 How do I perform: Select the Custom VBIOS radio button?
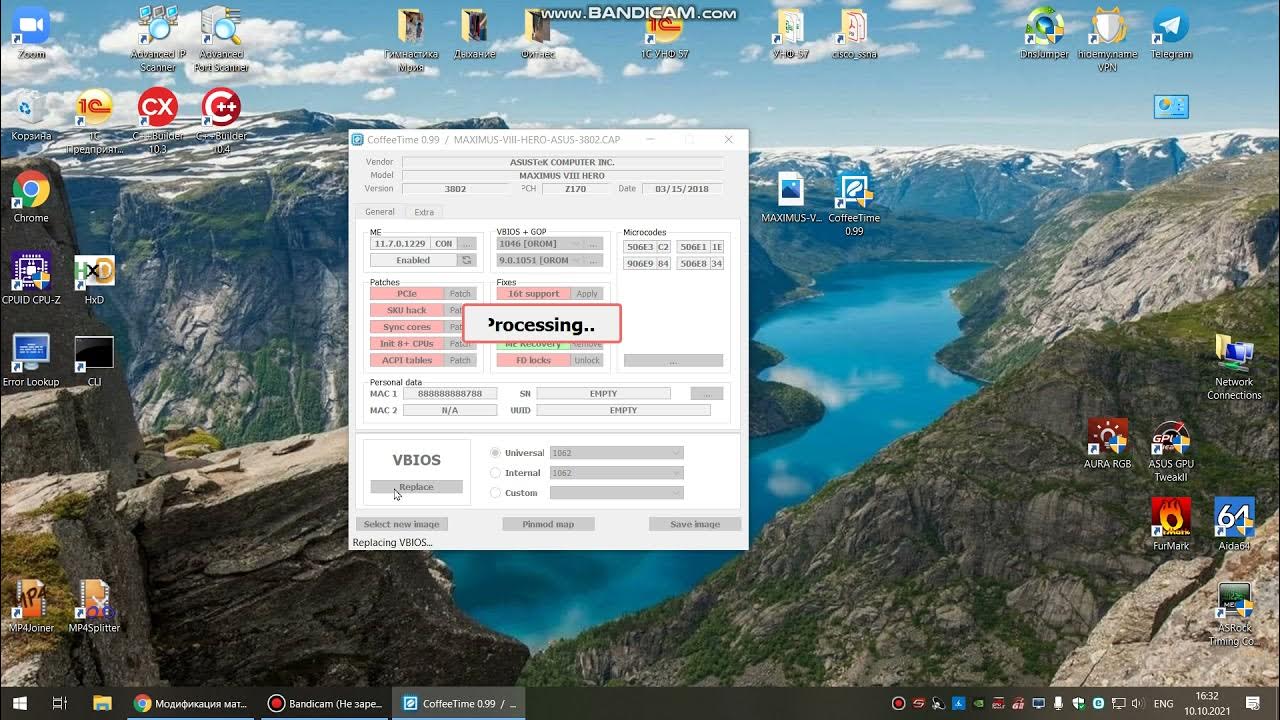point(495,493)
